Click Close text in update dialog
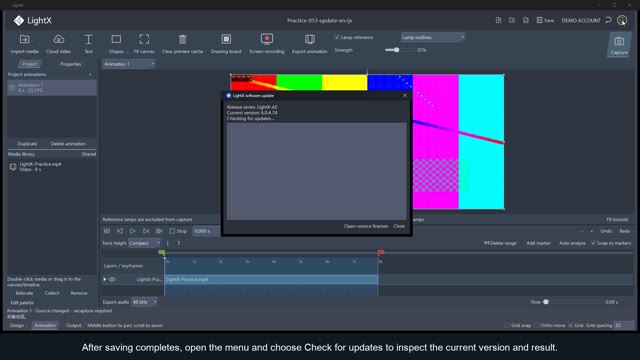Image resolution: width=640 pixels, height=360 pixels. [399, 226]
